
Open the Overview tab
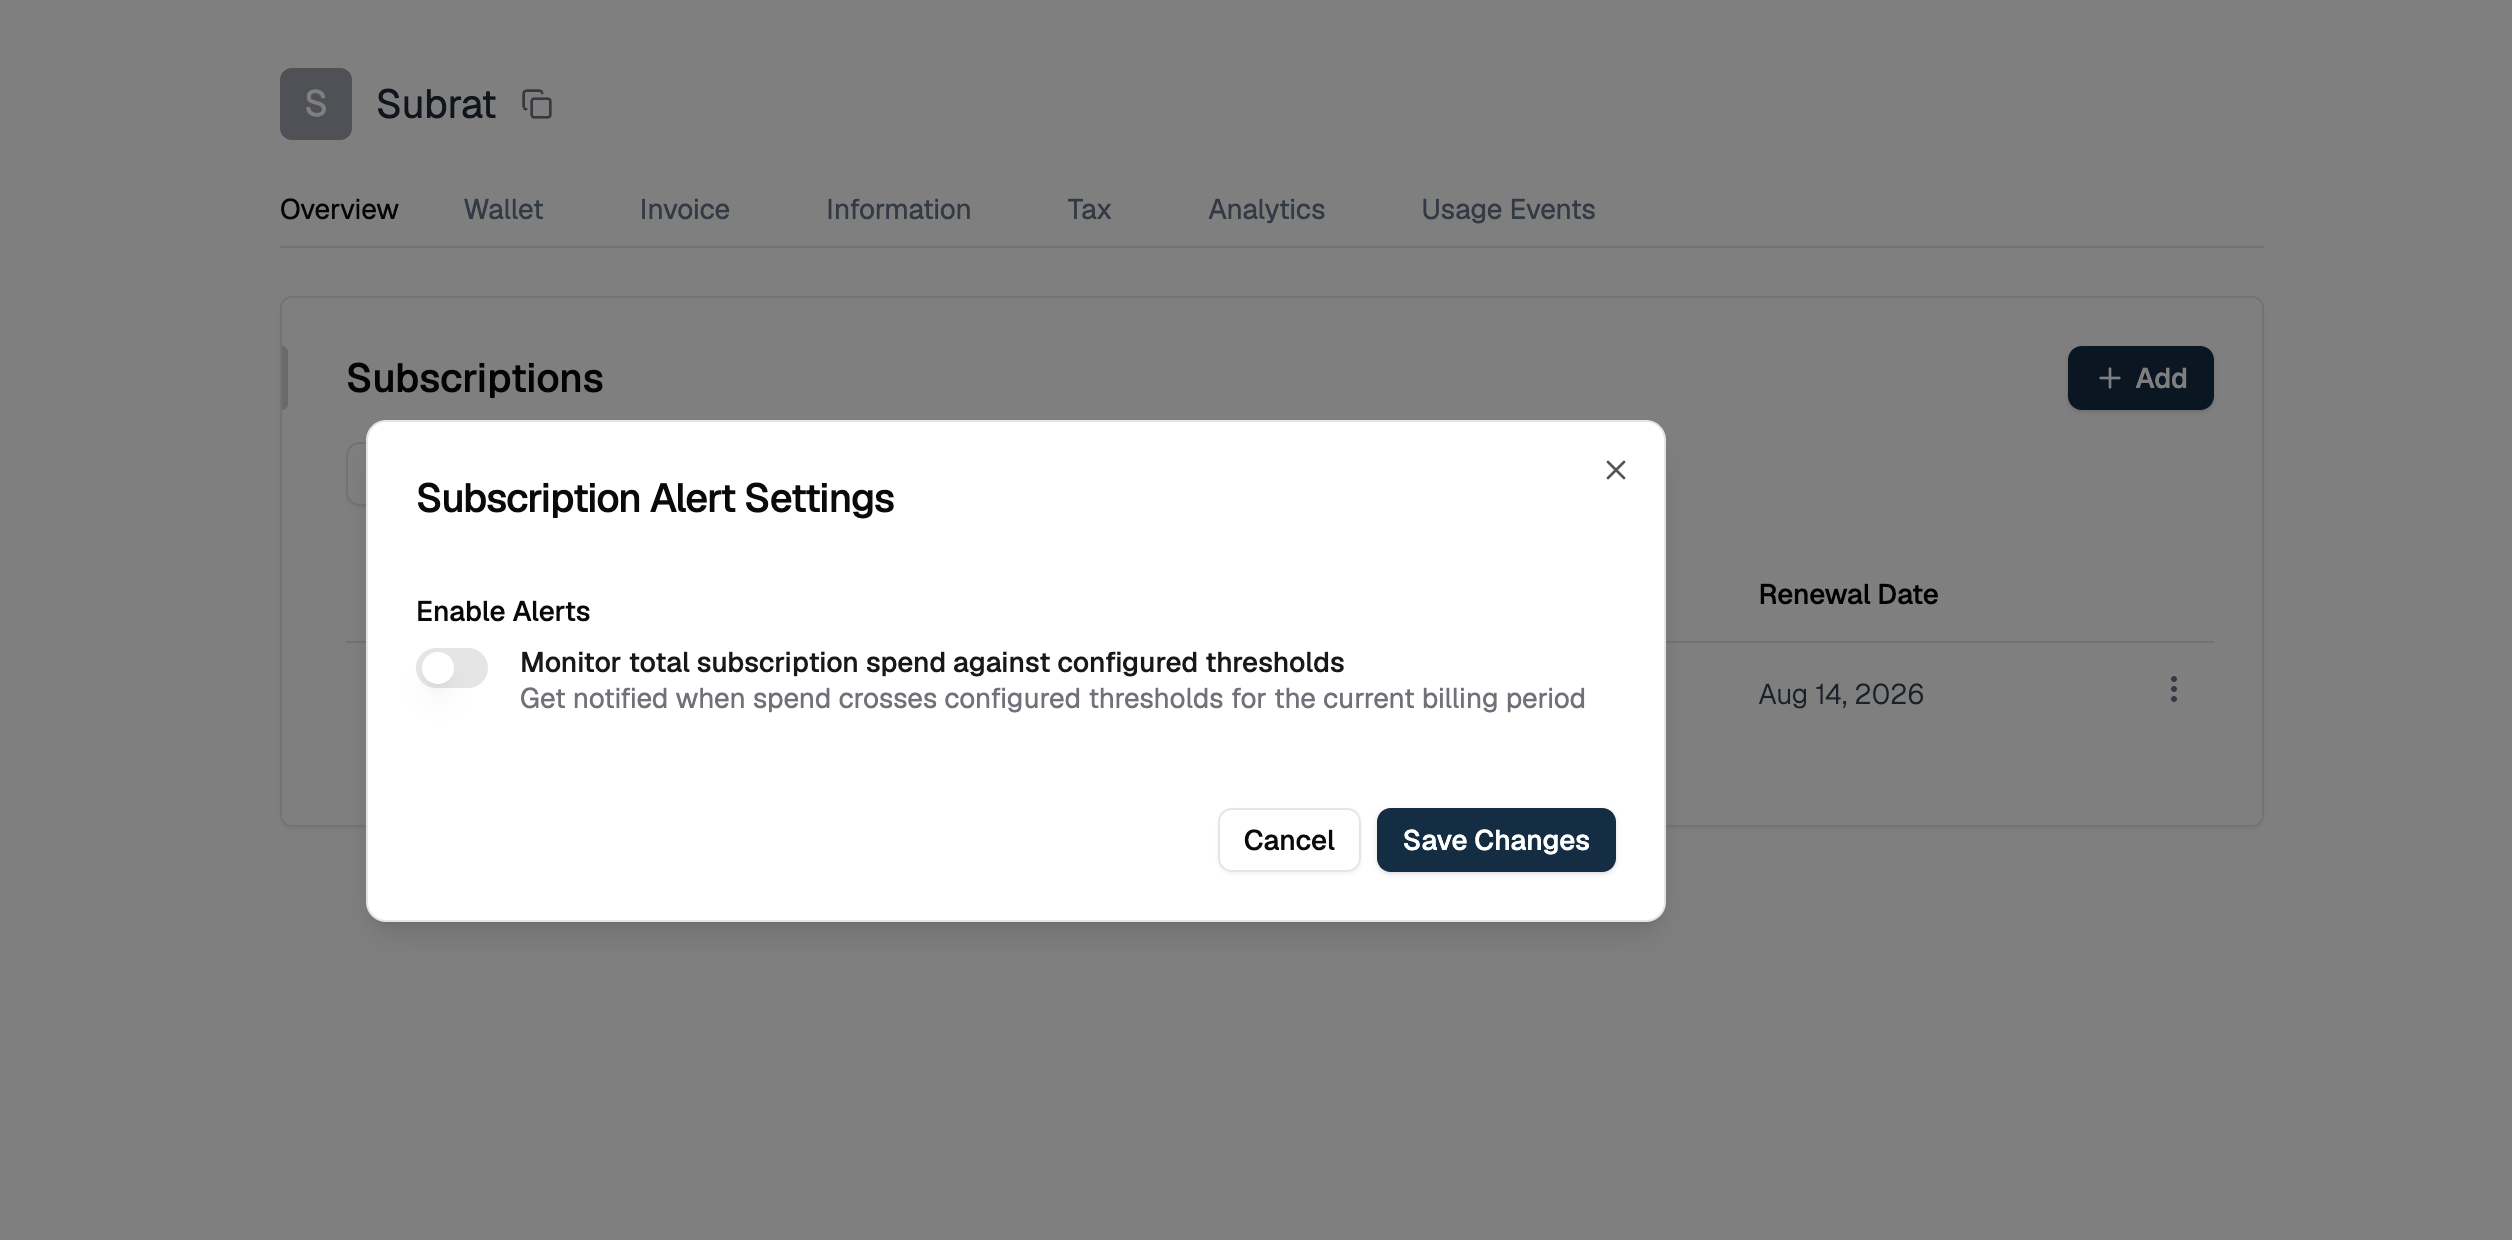(339, 209)
